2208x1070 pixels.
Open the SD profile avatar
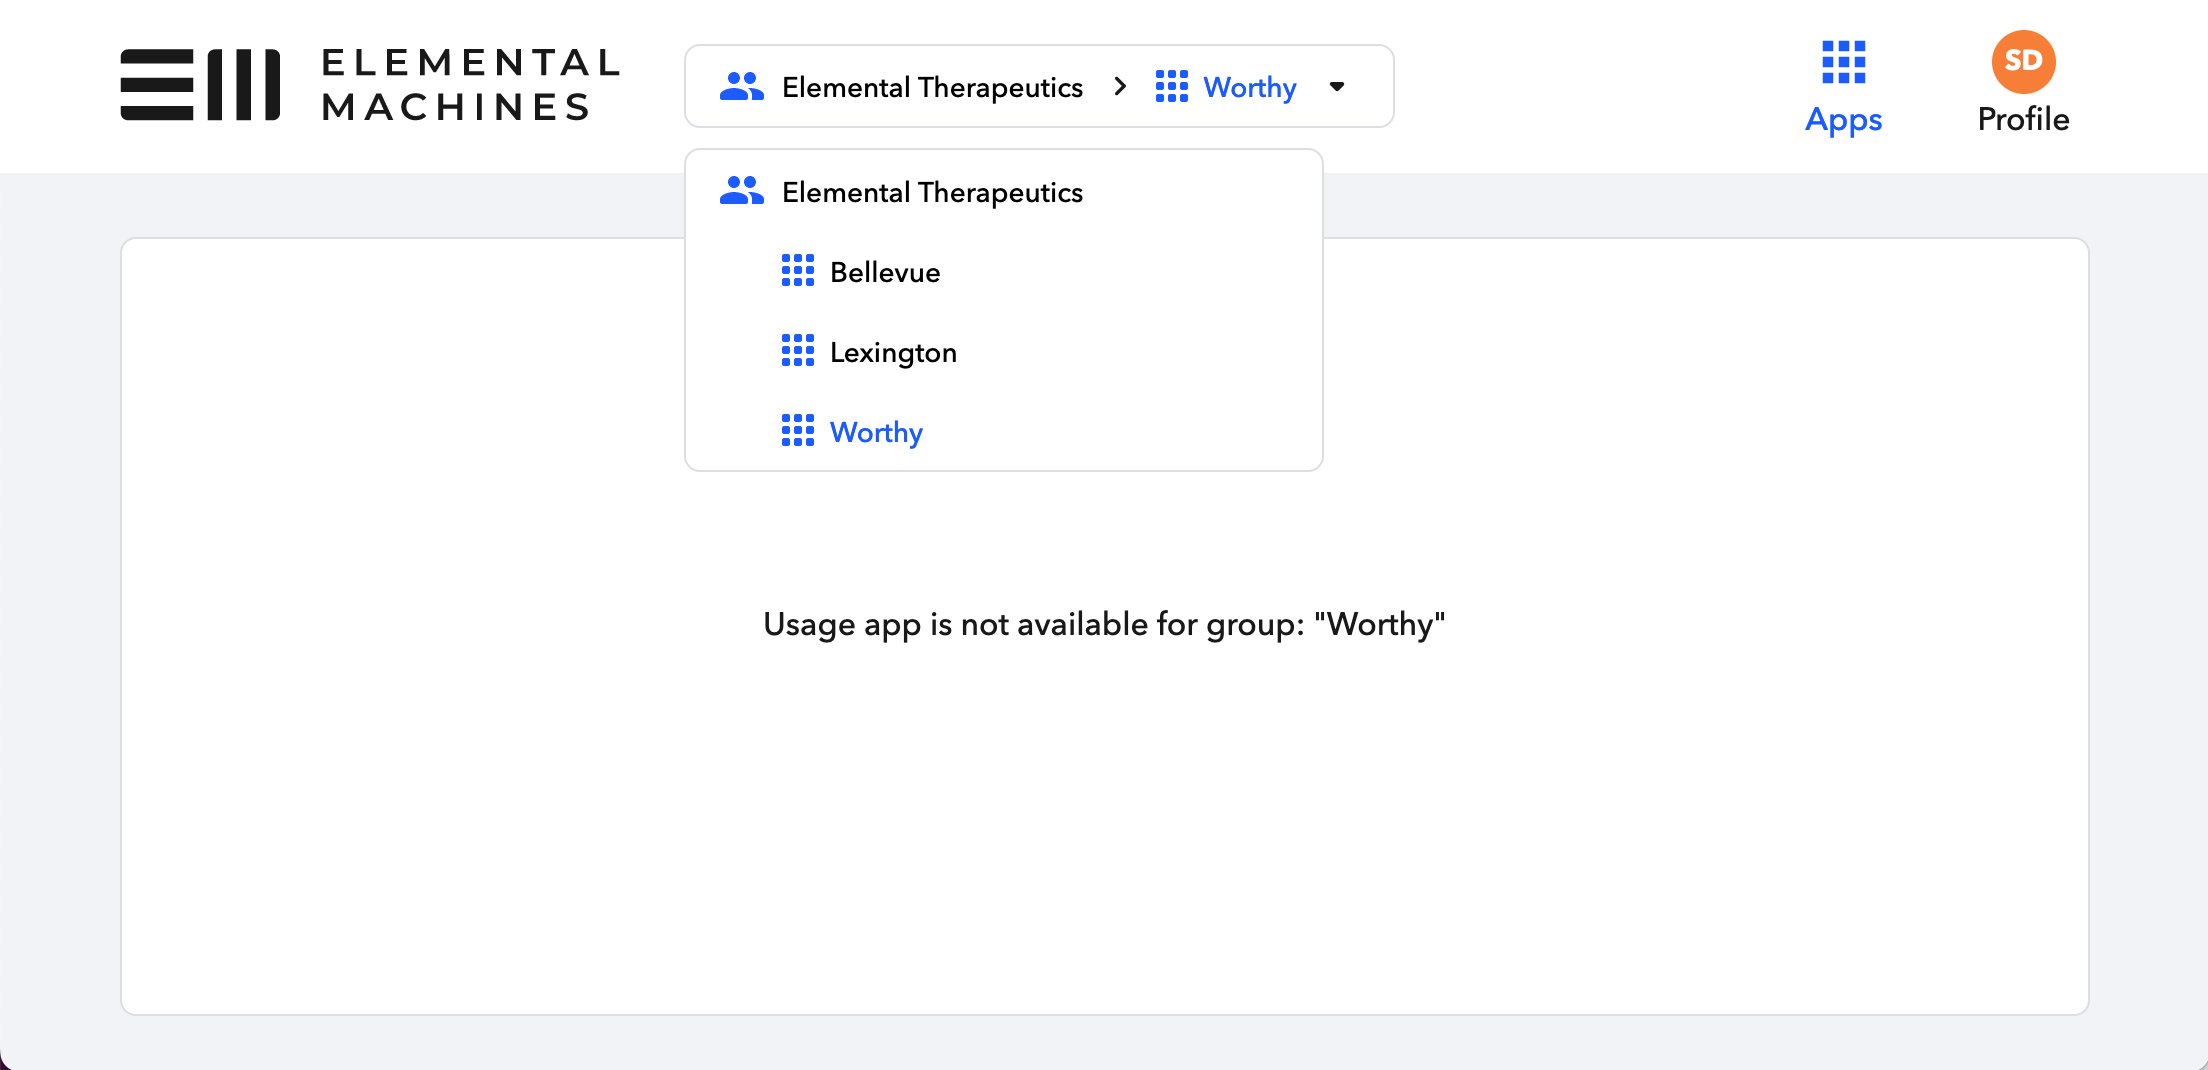[2023, 61]
